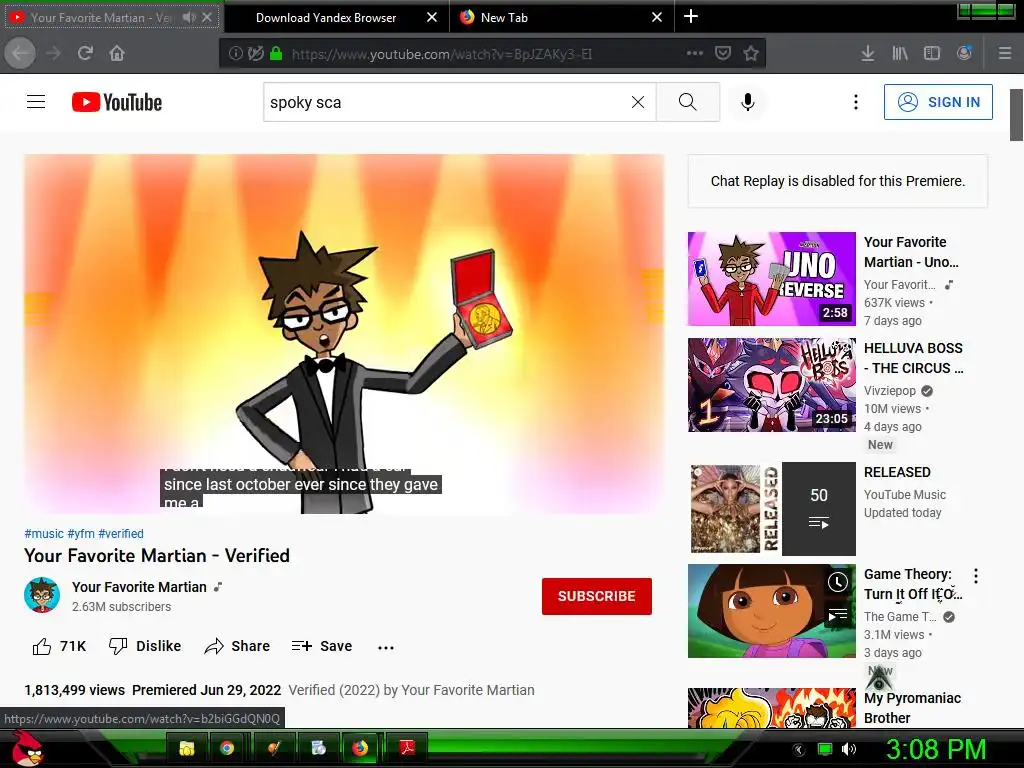Open YouTube settings three-dot menu
This screenshot has width=1024, height=768.
pos(856,102)
